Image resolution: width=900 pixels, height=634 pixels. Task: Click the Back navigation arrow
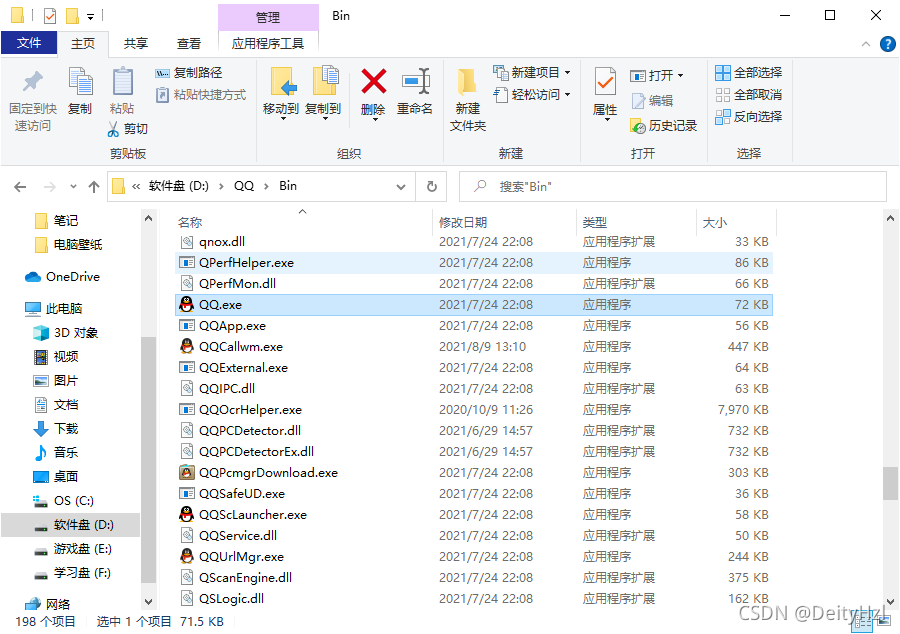tap(20, 186)
